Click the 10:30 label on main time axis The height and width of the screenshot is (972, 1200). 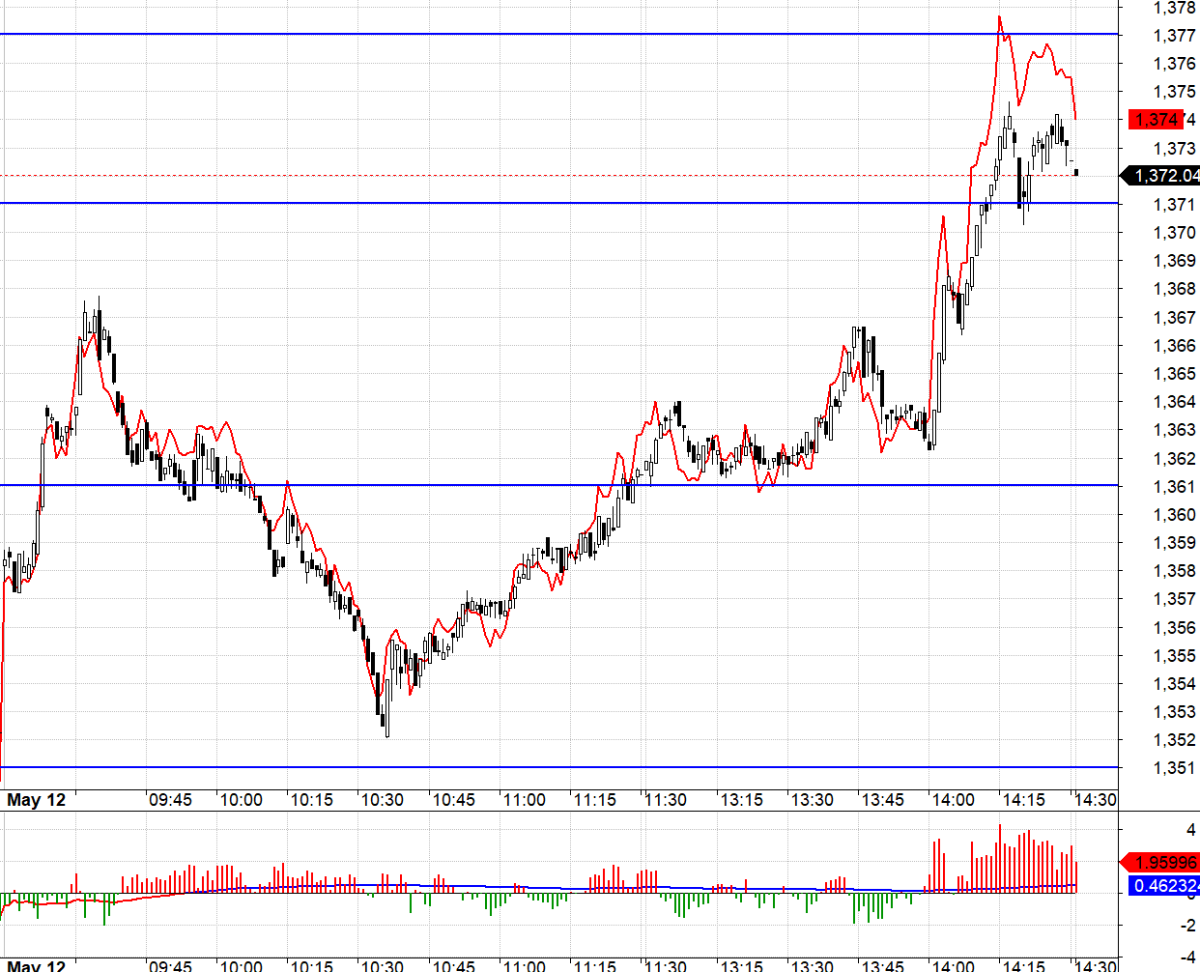381,800
